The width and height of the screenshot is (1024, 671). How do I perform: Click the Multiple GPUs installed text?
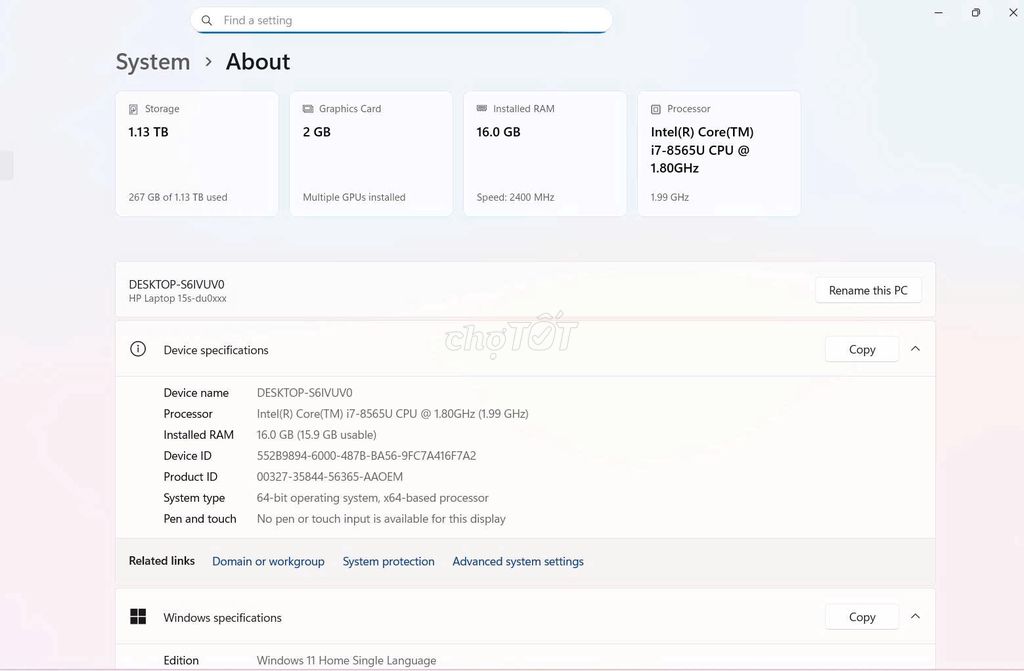tap(354, 197)
